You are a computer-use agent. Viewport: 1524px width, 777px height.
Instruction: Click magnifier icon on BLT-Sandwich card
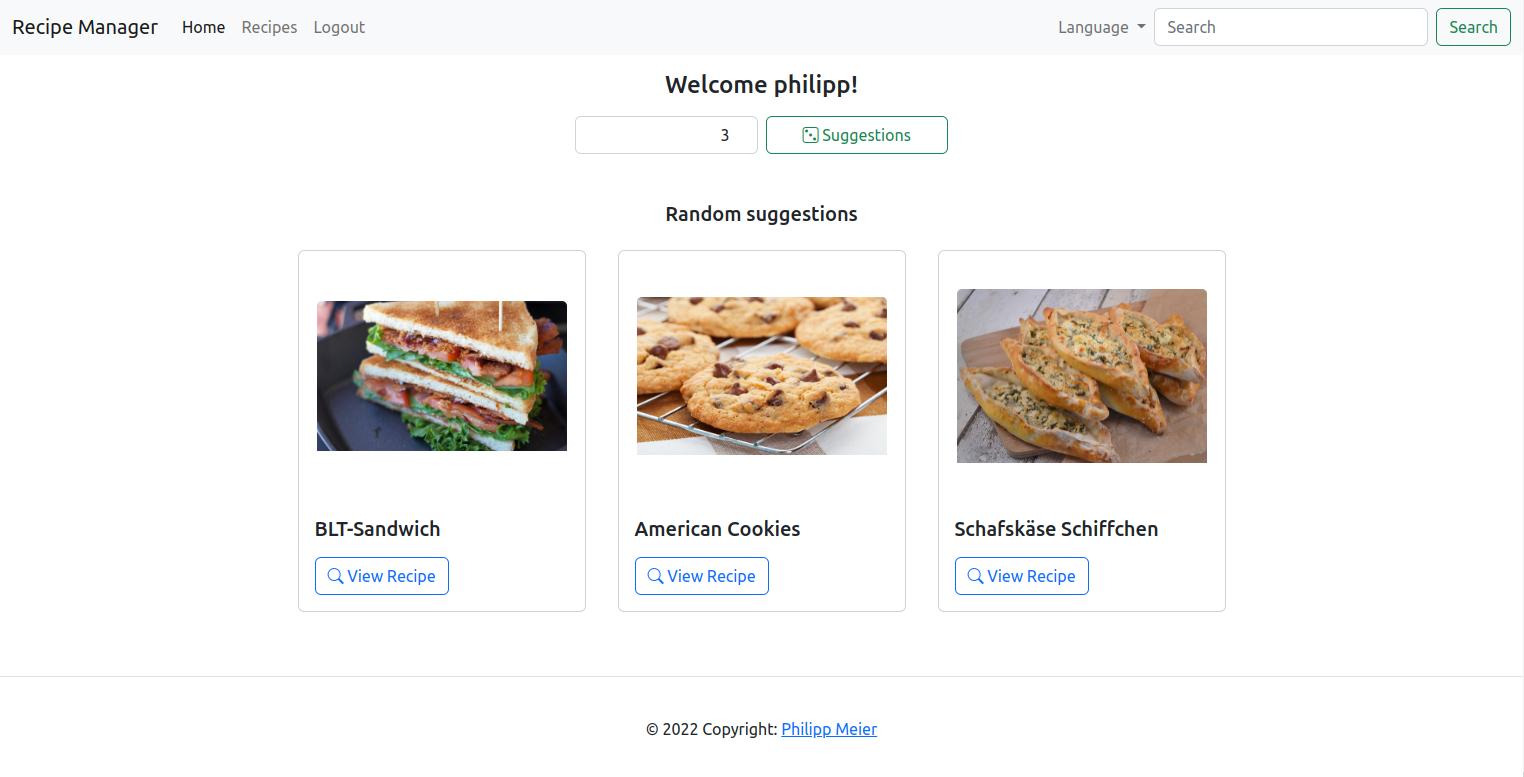336,576
